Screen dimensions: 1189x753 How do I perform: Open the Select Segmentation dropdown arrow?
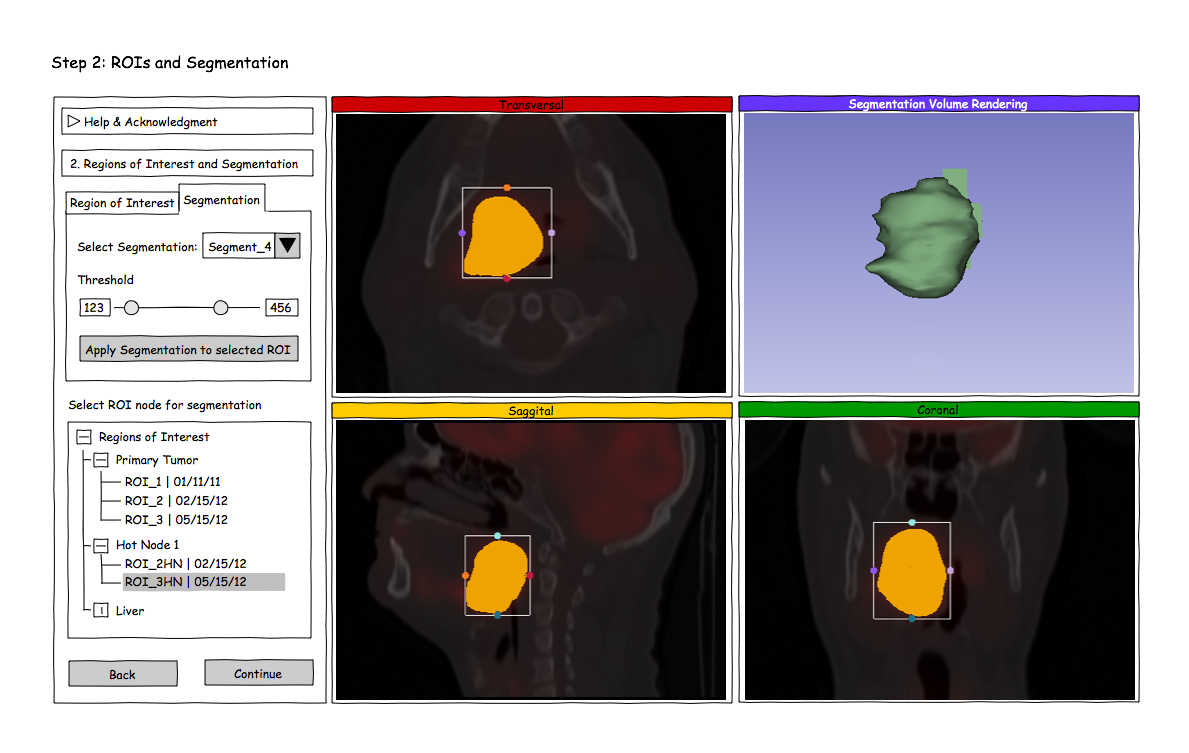[x=287, y=246]
